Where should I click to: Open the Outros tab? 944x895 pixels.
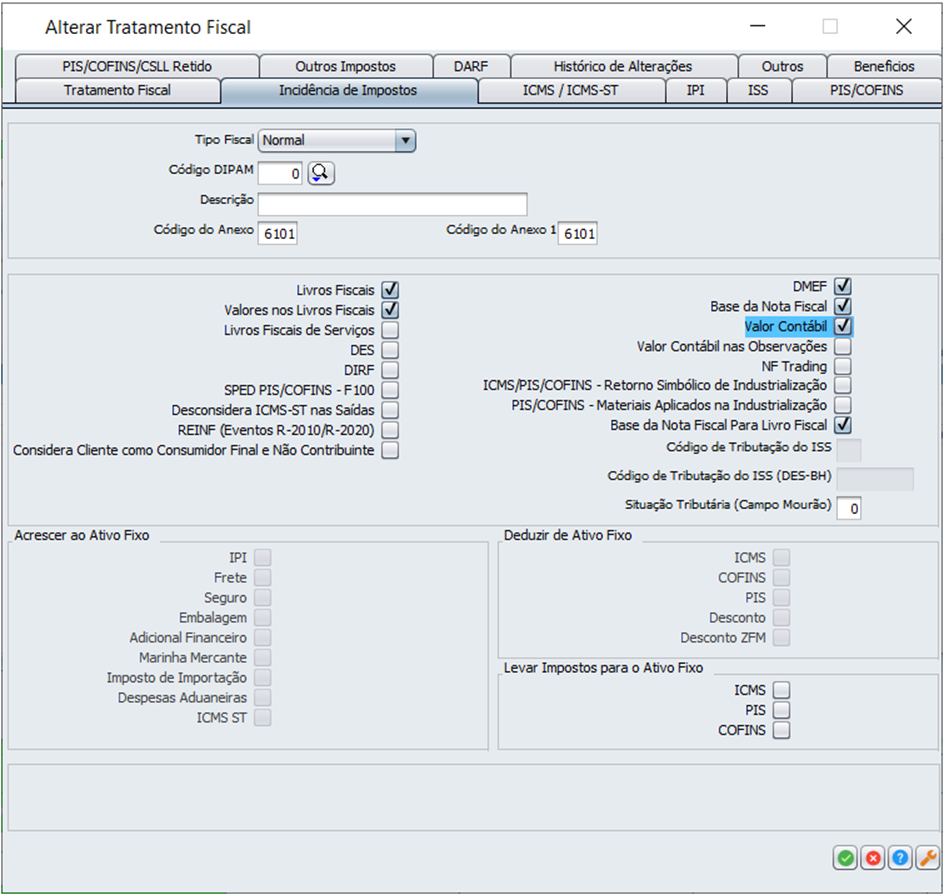point(782,66)
